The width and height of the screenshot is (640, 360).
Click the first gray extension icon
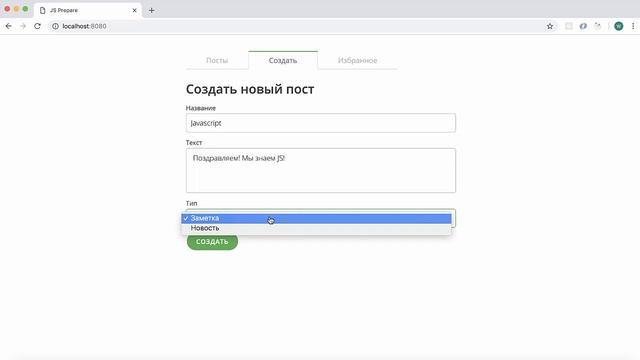(569, 26)
